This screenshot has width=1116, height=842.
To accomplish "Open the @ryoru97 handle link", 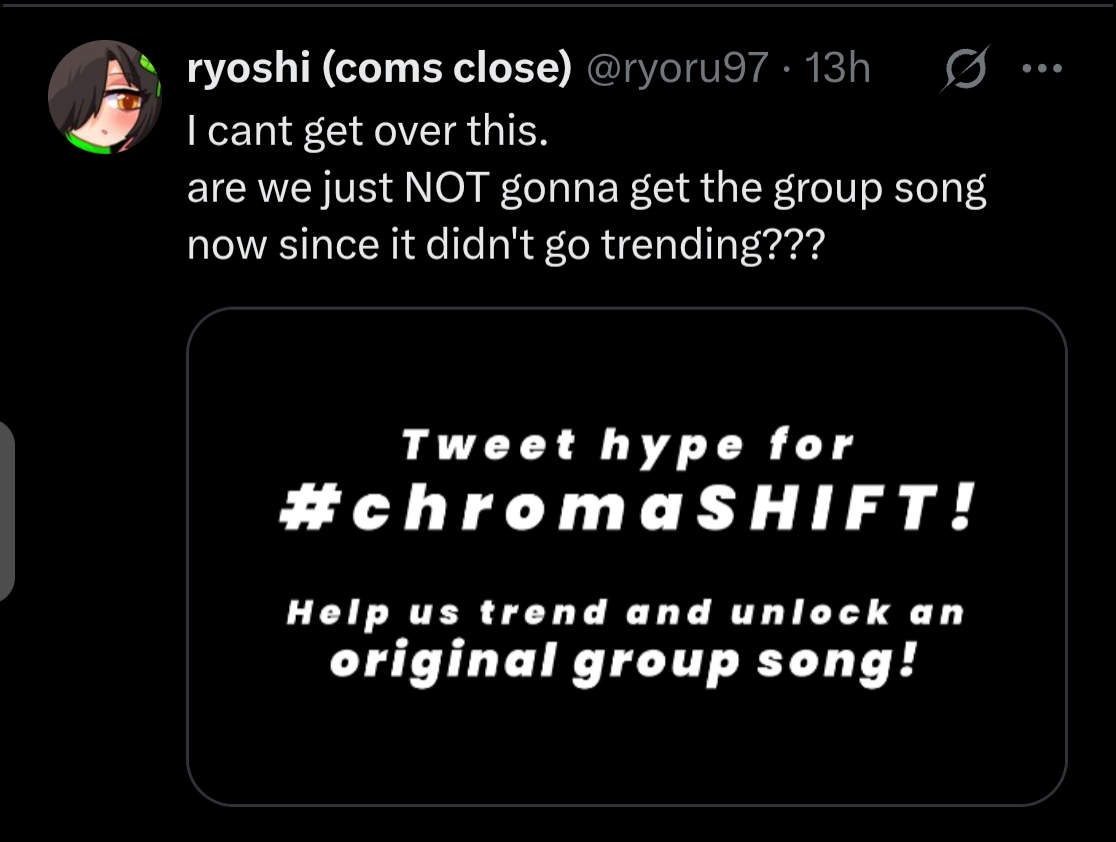I will coord(676,68).
